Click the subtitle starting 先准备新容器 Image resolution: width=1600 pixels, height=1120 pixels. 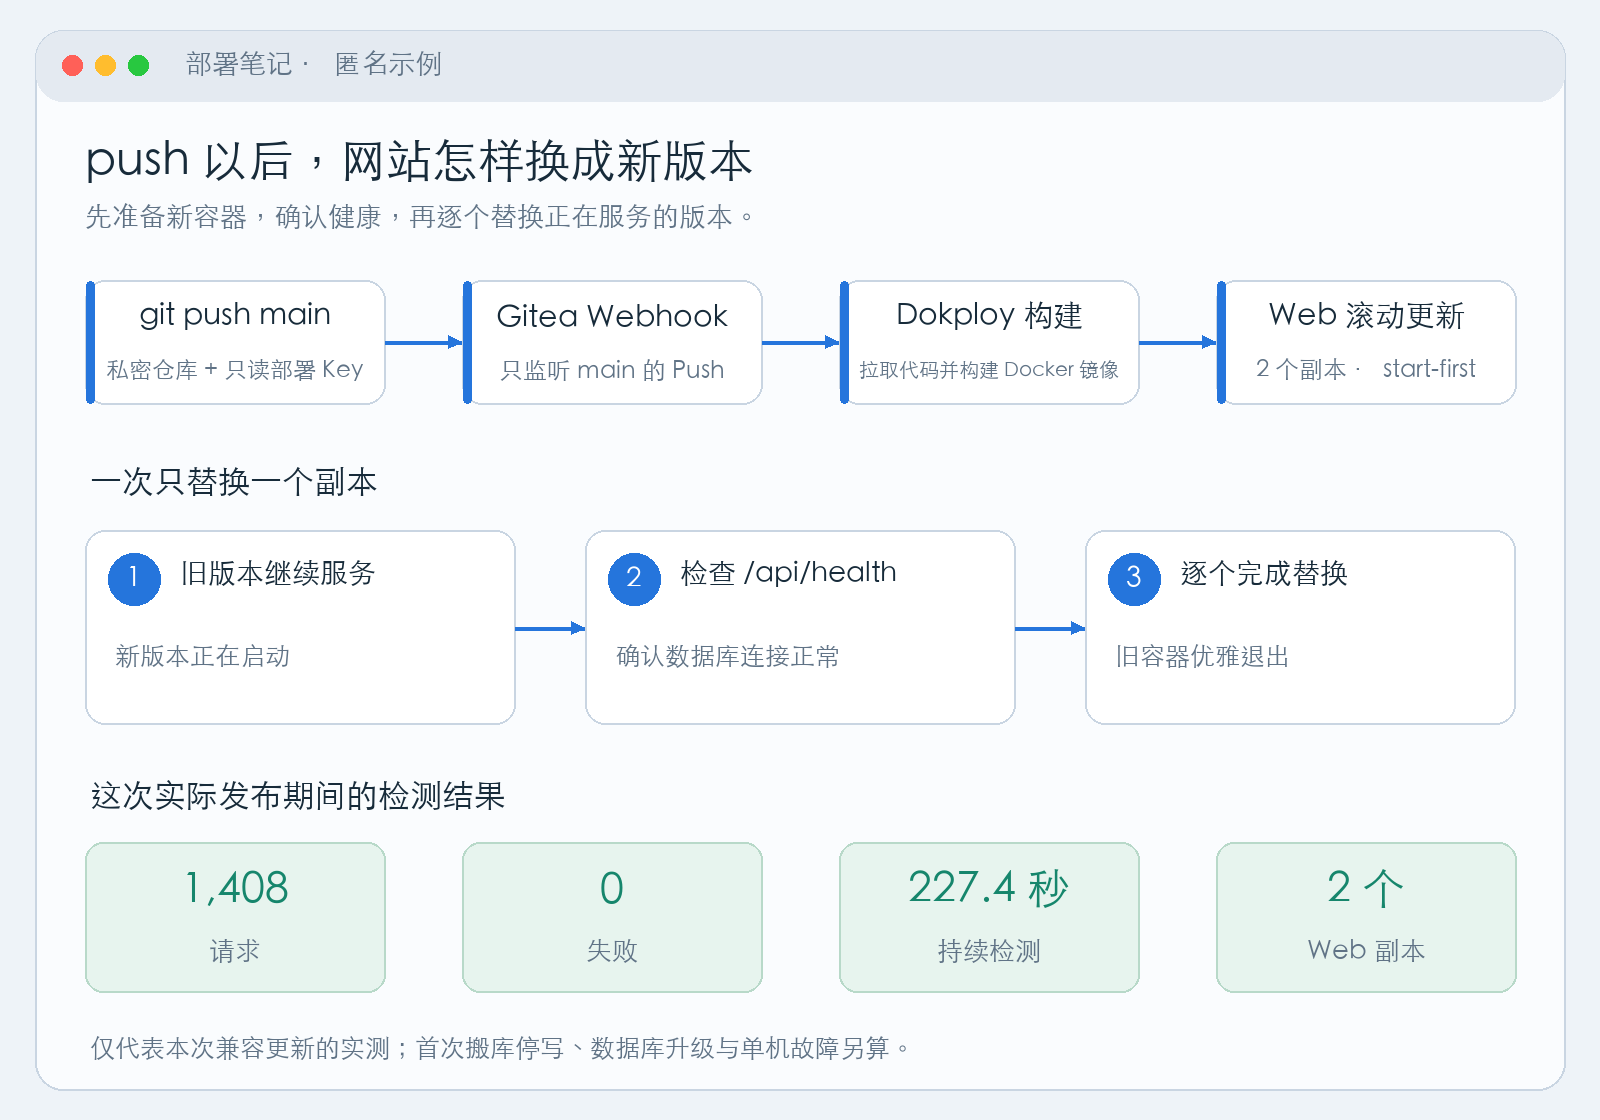point(420,217)
